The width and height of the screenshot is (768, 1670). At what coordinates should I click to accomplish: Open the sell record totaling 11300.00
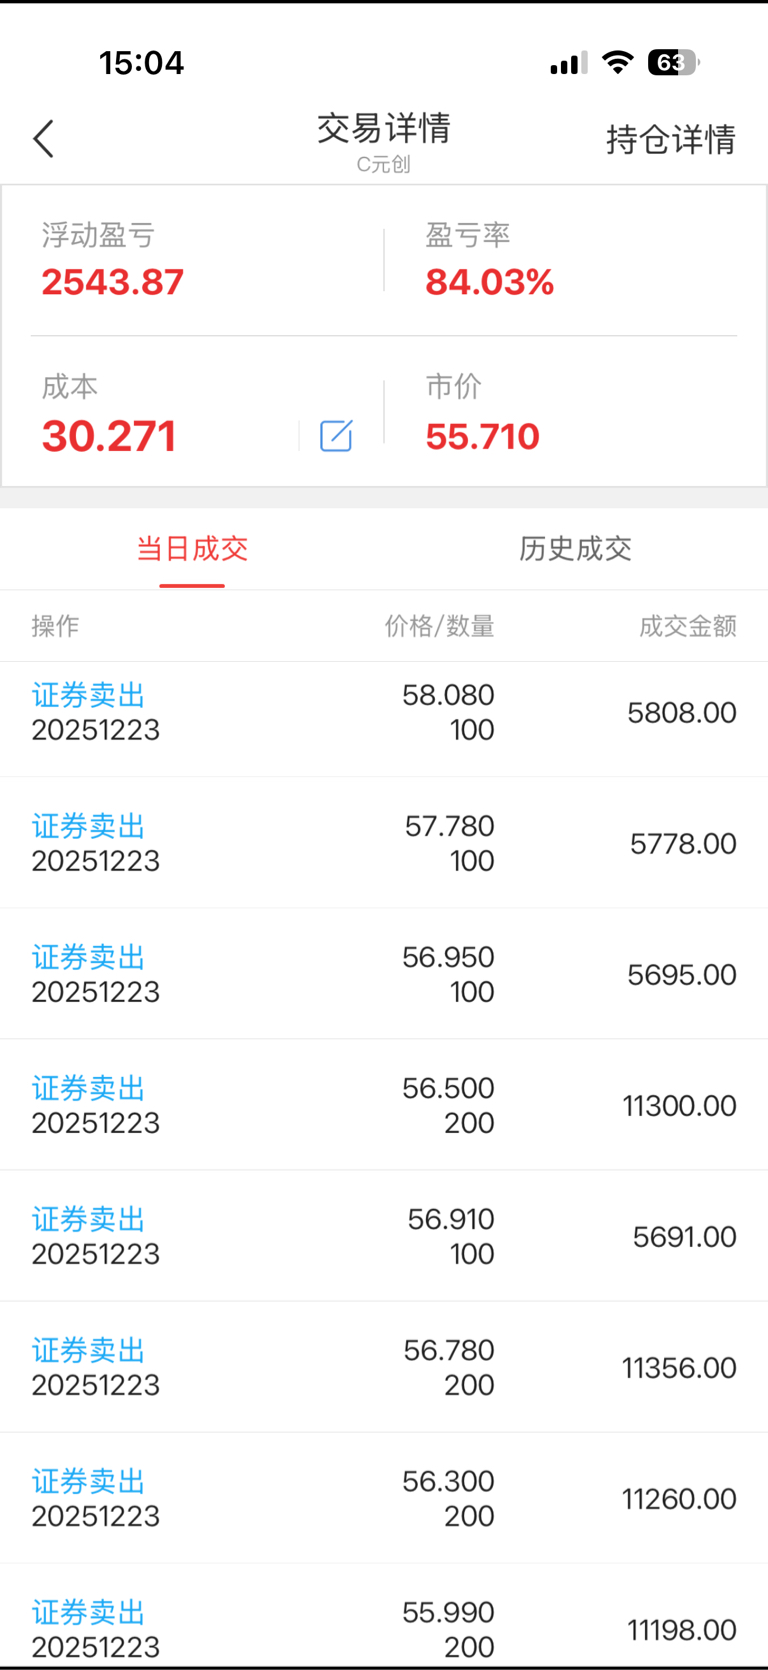coord(384,1105)
